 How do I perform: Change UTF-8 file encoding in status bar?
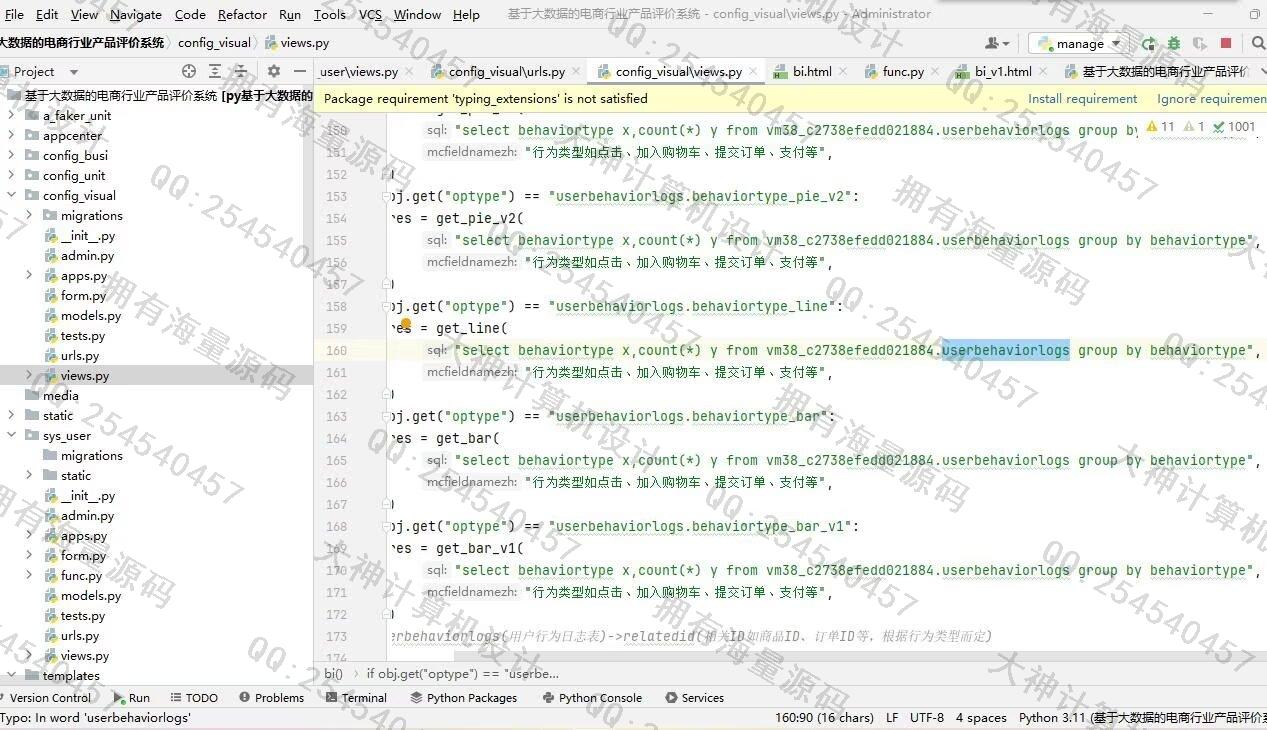(926, 717)
